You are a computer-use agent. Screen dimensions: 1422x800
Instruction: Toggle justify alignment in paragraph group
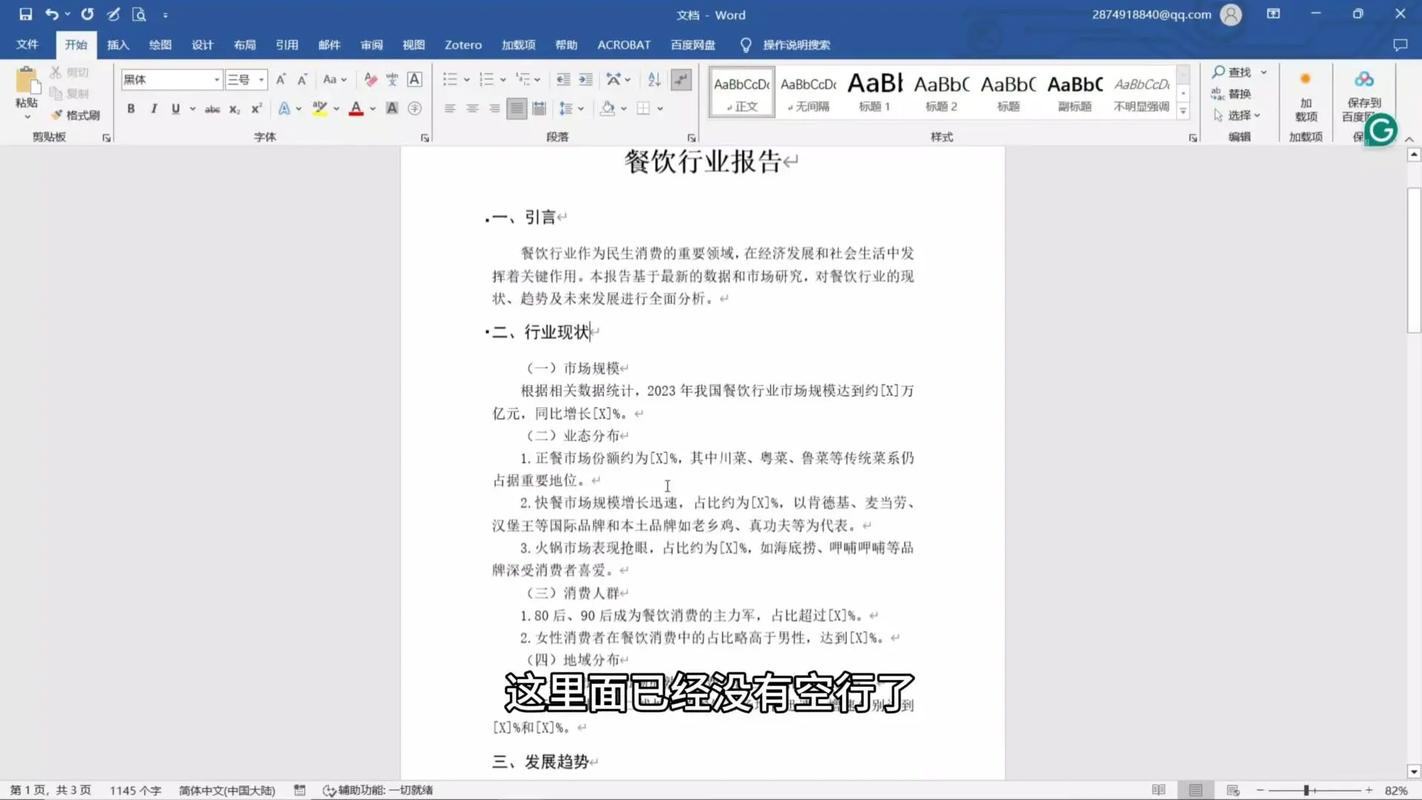coord(516,108)
